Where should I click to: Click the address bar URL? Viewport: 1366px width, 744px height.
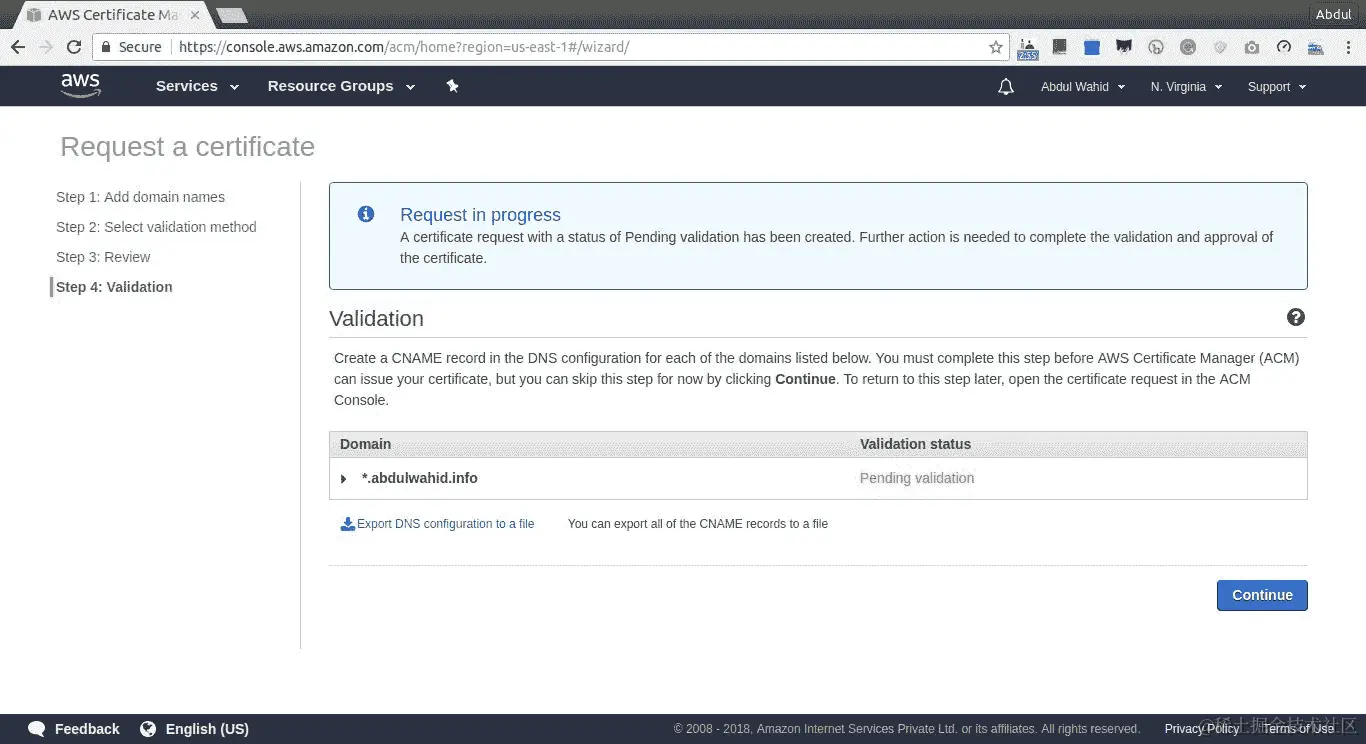pyautogui.click(x=404, y=47)
